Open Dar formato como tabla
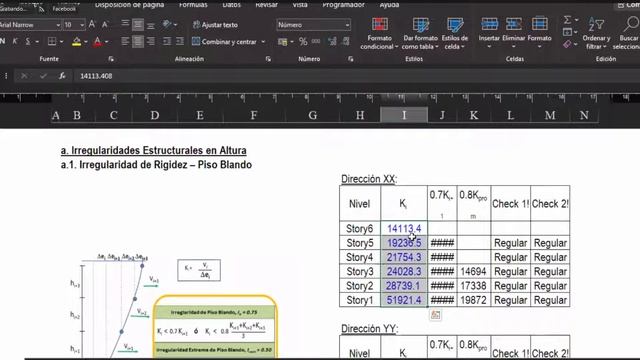 click(x=420, y=33)
